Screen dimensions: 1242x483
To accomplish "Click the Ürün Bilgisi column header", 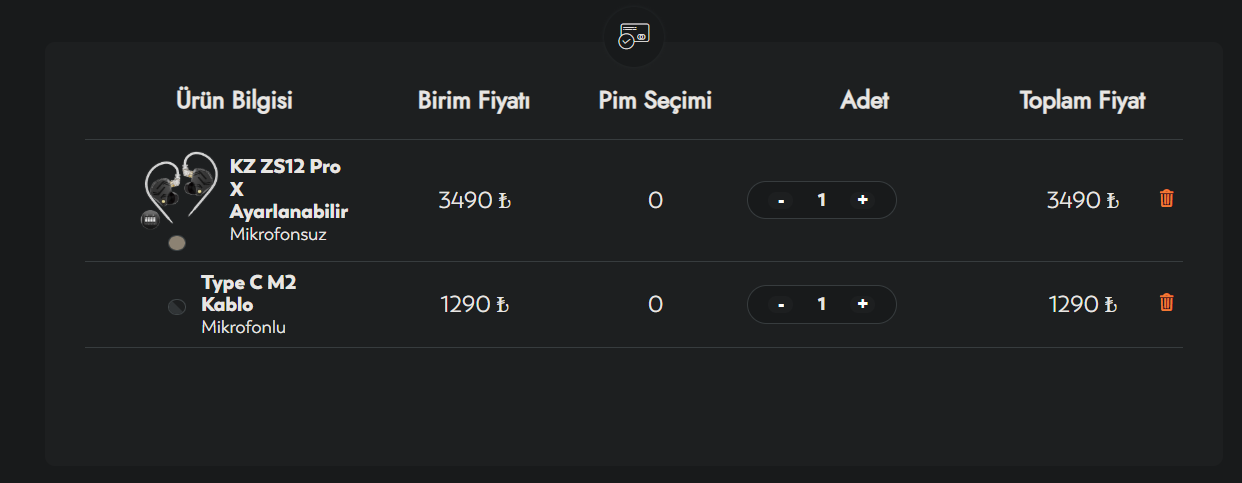I will [234, 101].
